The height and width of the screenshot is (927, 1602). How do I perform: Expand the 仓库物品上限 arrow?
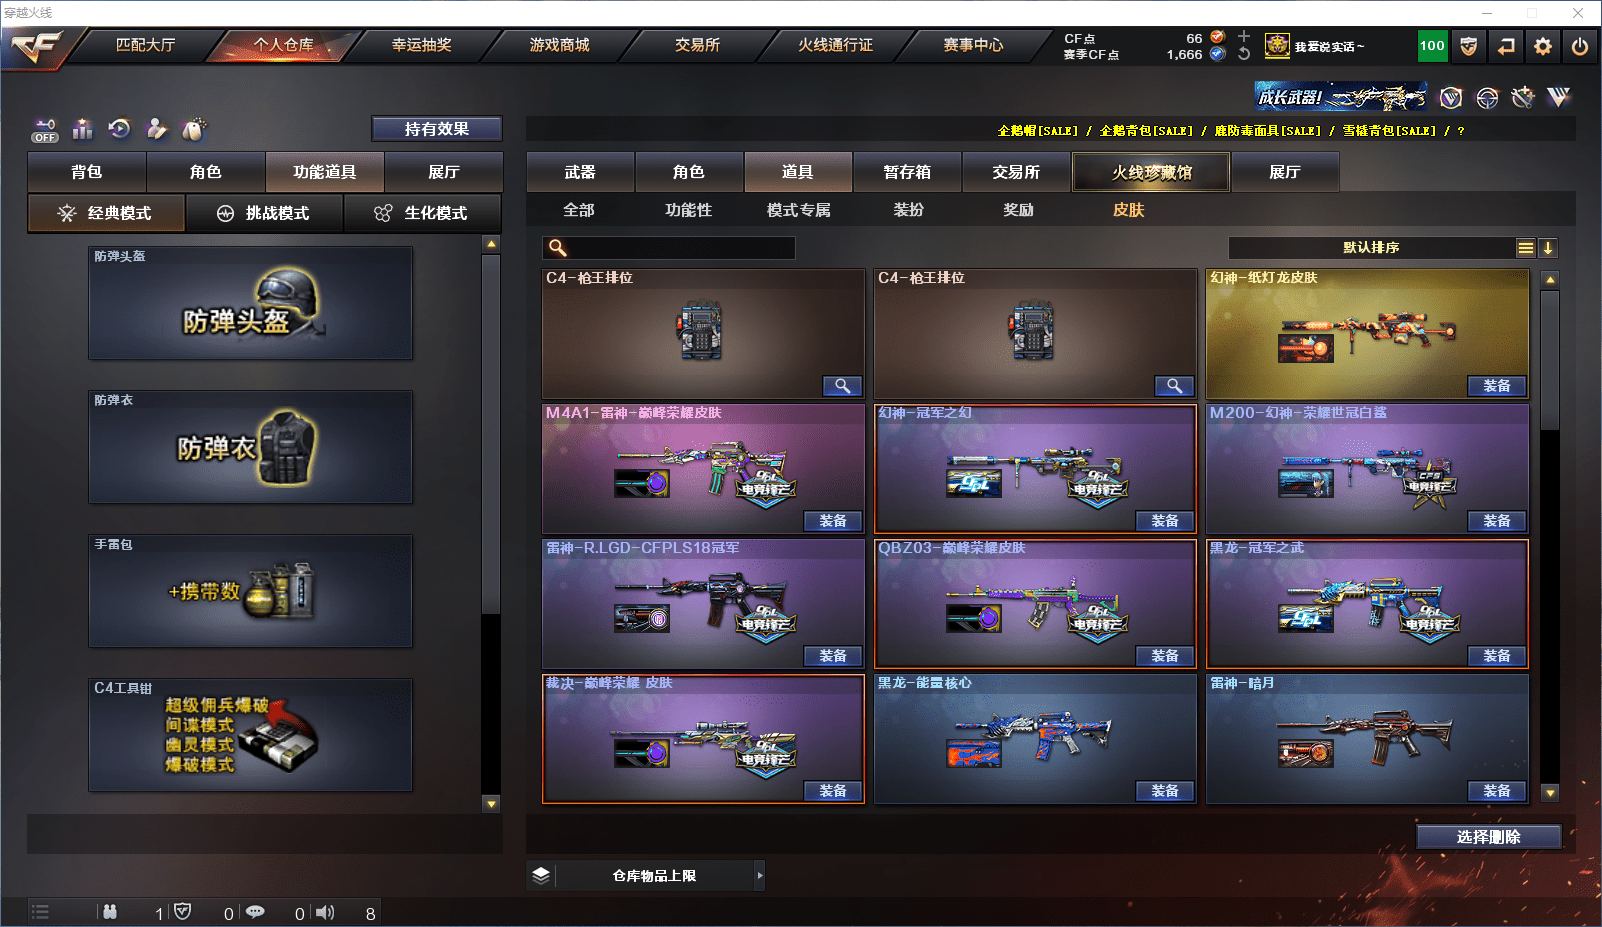tap(760, 876)
